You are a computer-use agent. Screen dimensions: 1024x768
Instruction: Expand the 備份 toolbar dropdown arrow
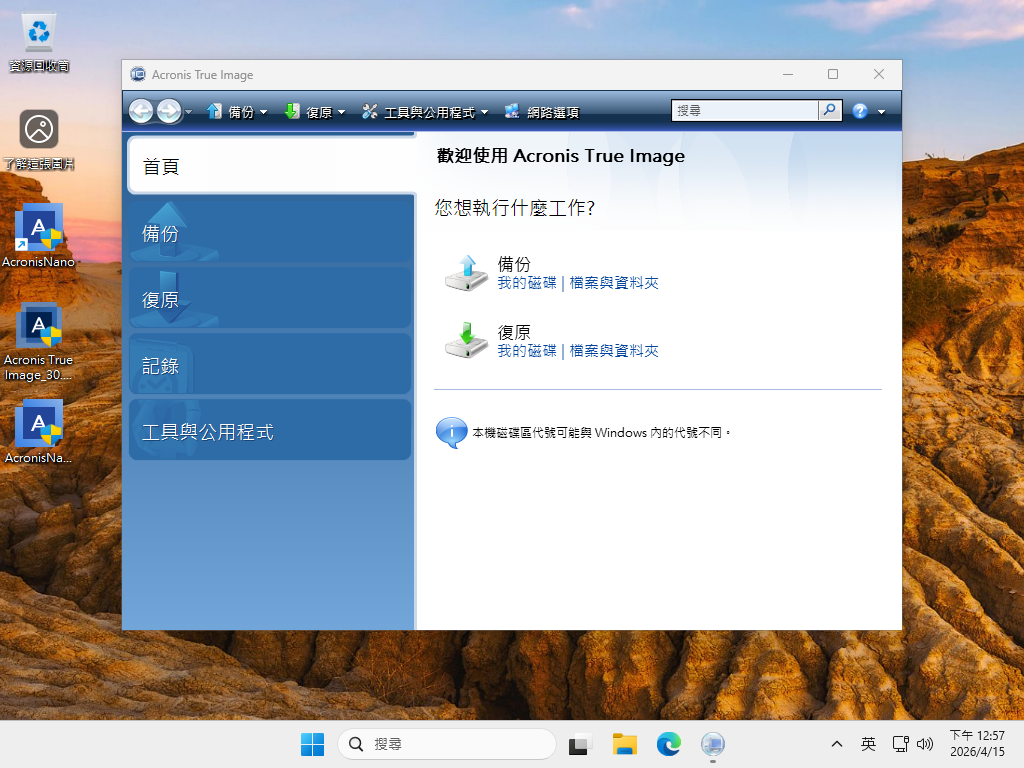[264, 112]
